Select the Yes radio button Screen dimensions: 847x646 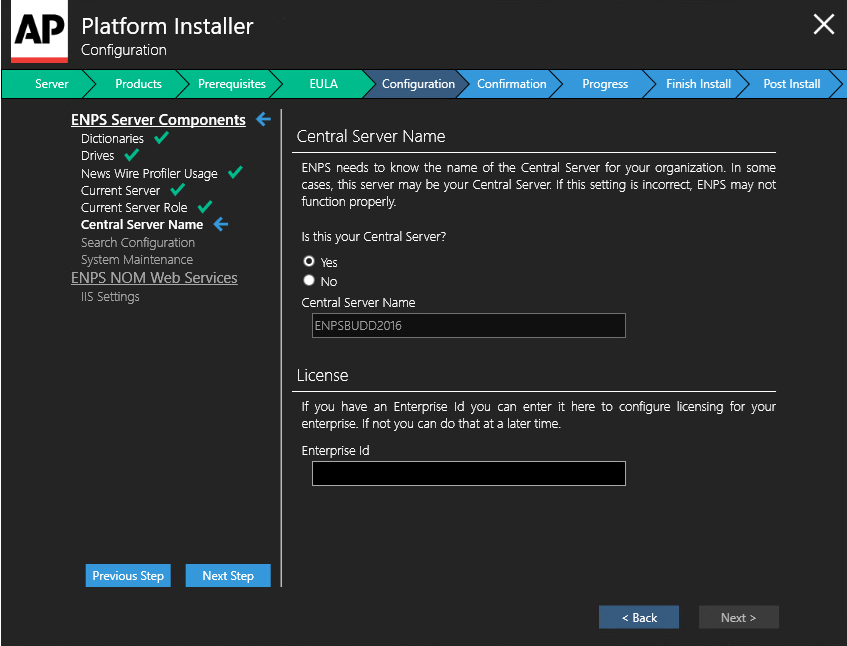click(309, 261)
